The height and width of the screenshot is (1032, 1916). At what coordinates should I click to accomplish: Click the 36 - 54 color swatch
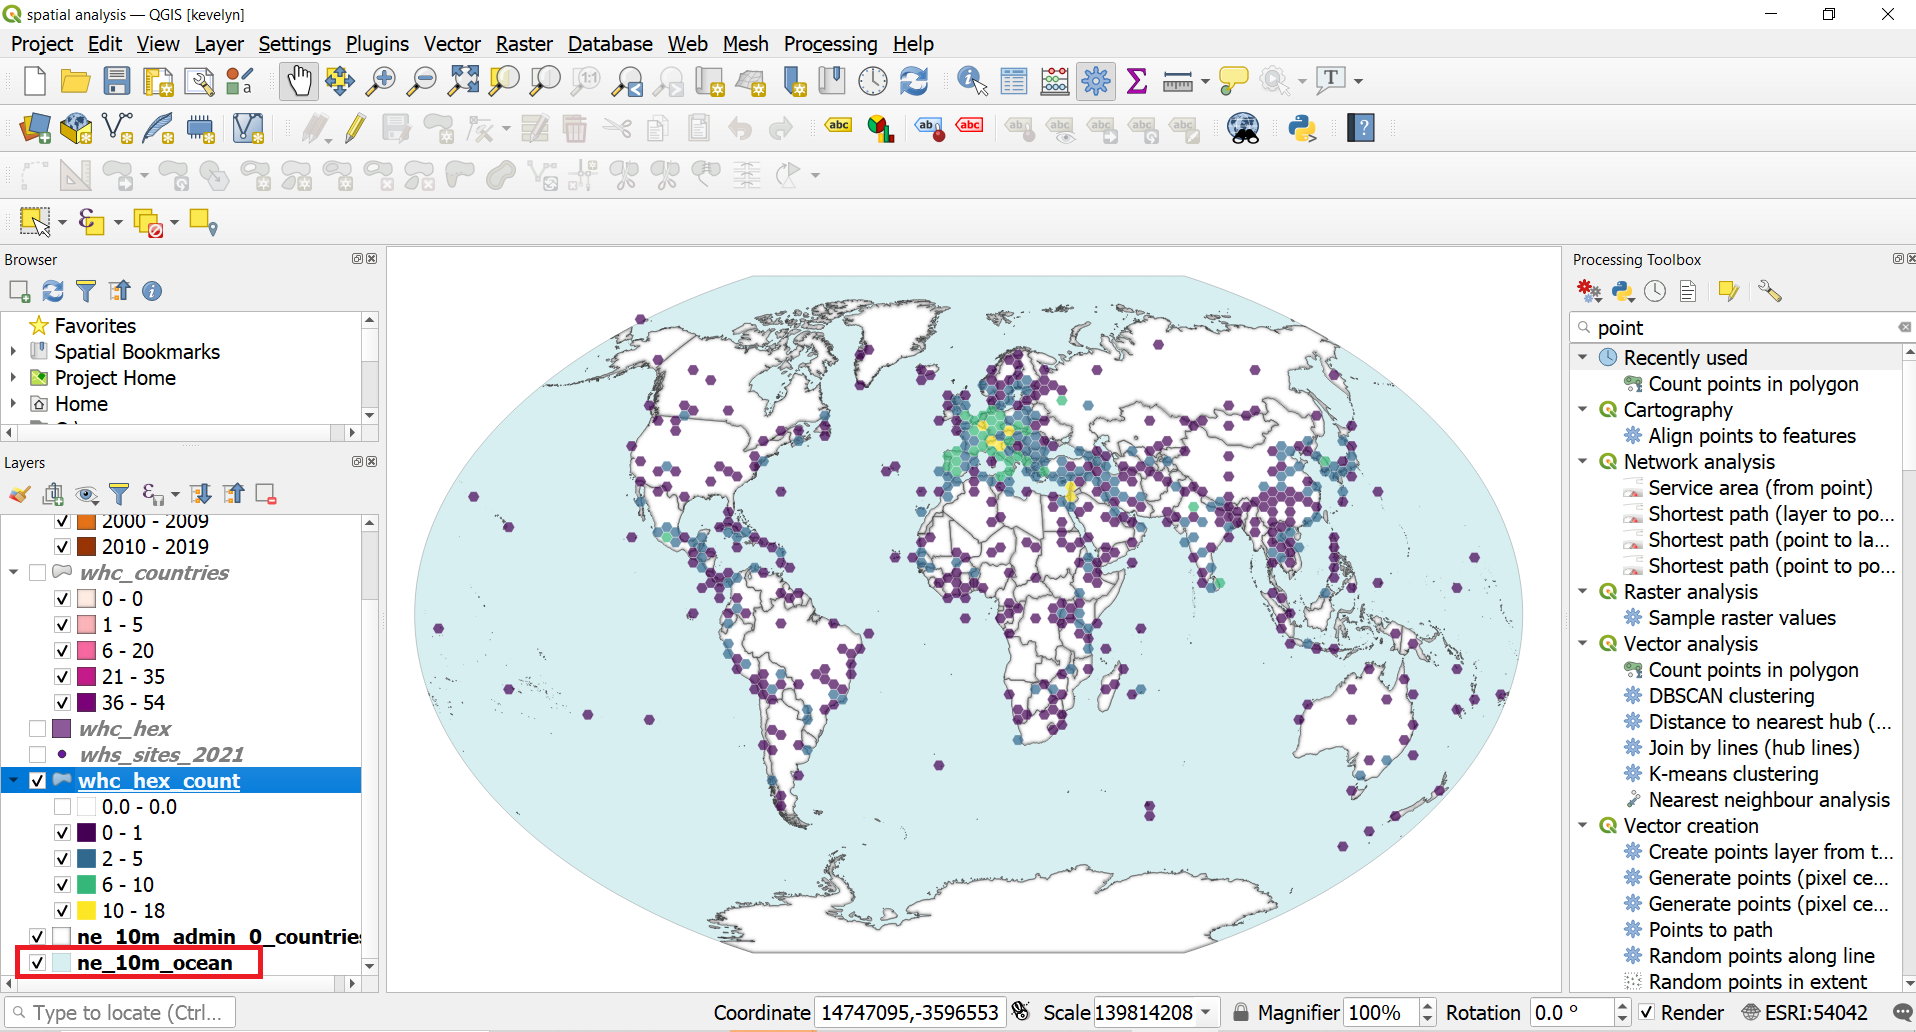(86, 702)
